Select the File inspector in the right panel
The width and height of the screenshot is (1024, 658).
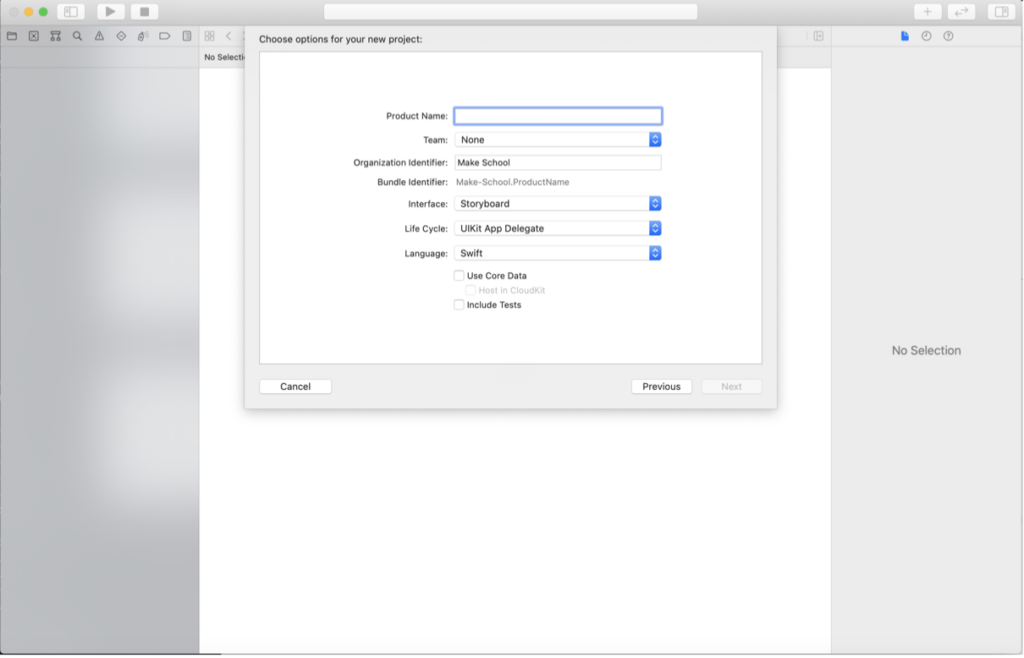pos(905,36)
